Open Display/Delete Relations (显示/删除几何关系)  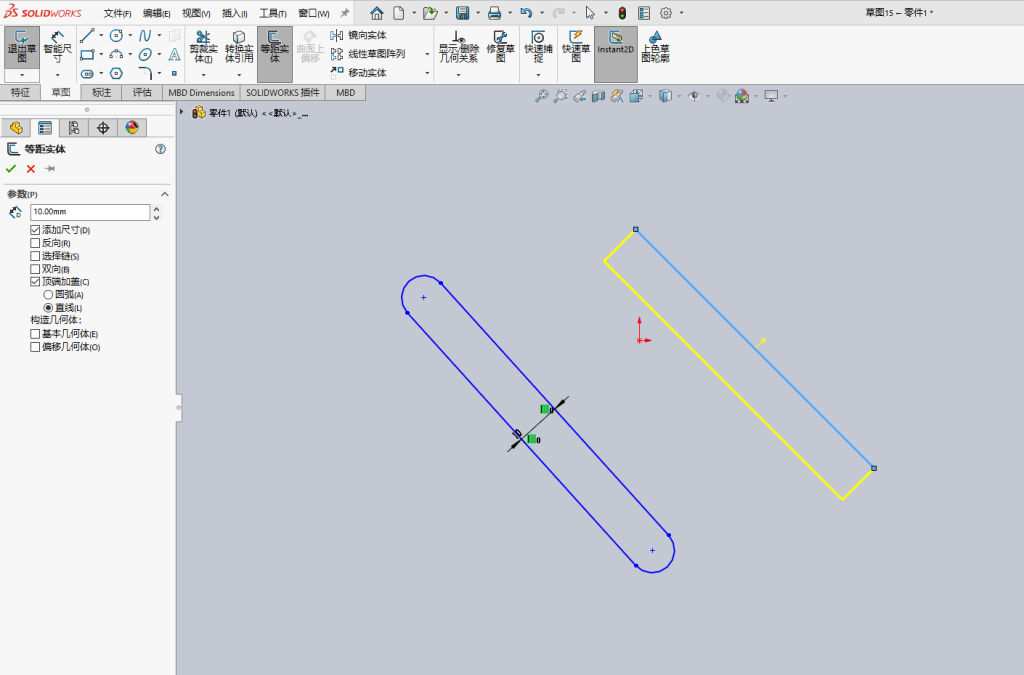coord(458,46)
